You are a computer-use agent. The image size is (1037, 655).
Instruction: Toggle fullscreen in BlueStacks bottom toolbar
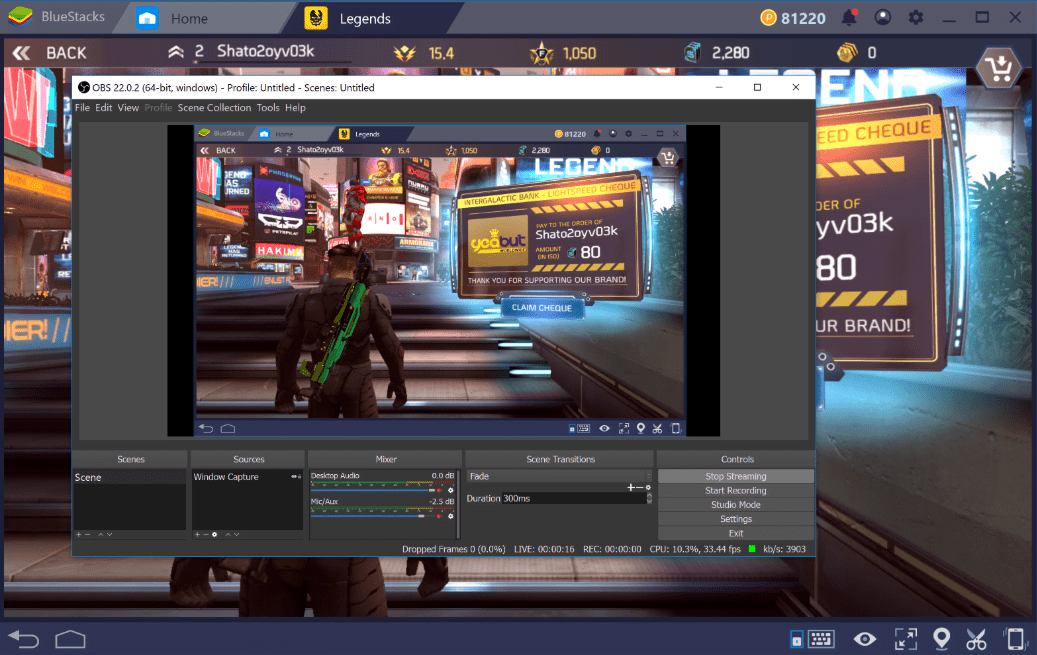coord(905,638)
